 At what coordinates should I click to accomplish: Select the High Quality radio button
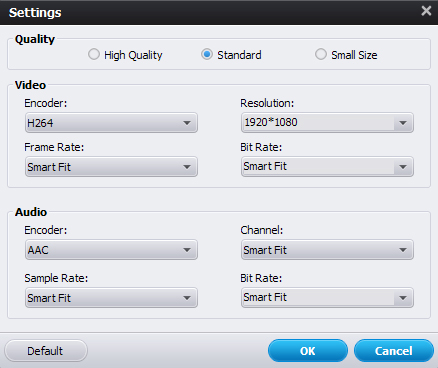[x=94, y=54]
